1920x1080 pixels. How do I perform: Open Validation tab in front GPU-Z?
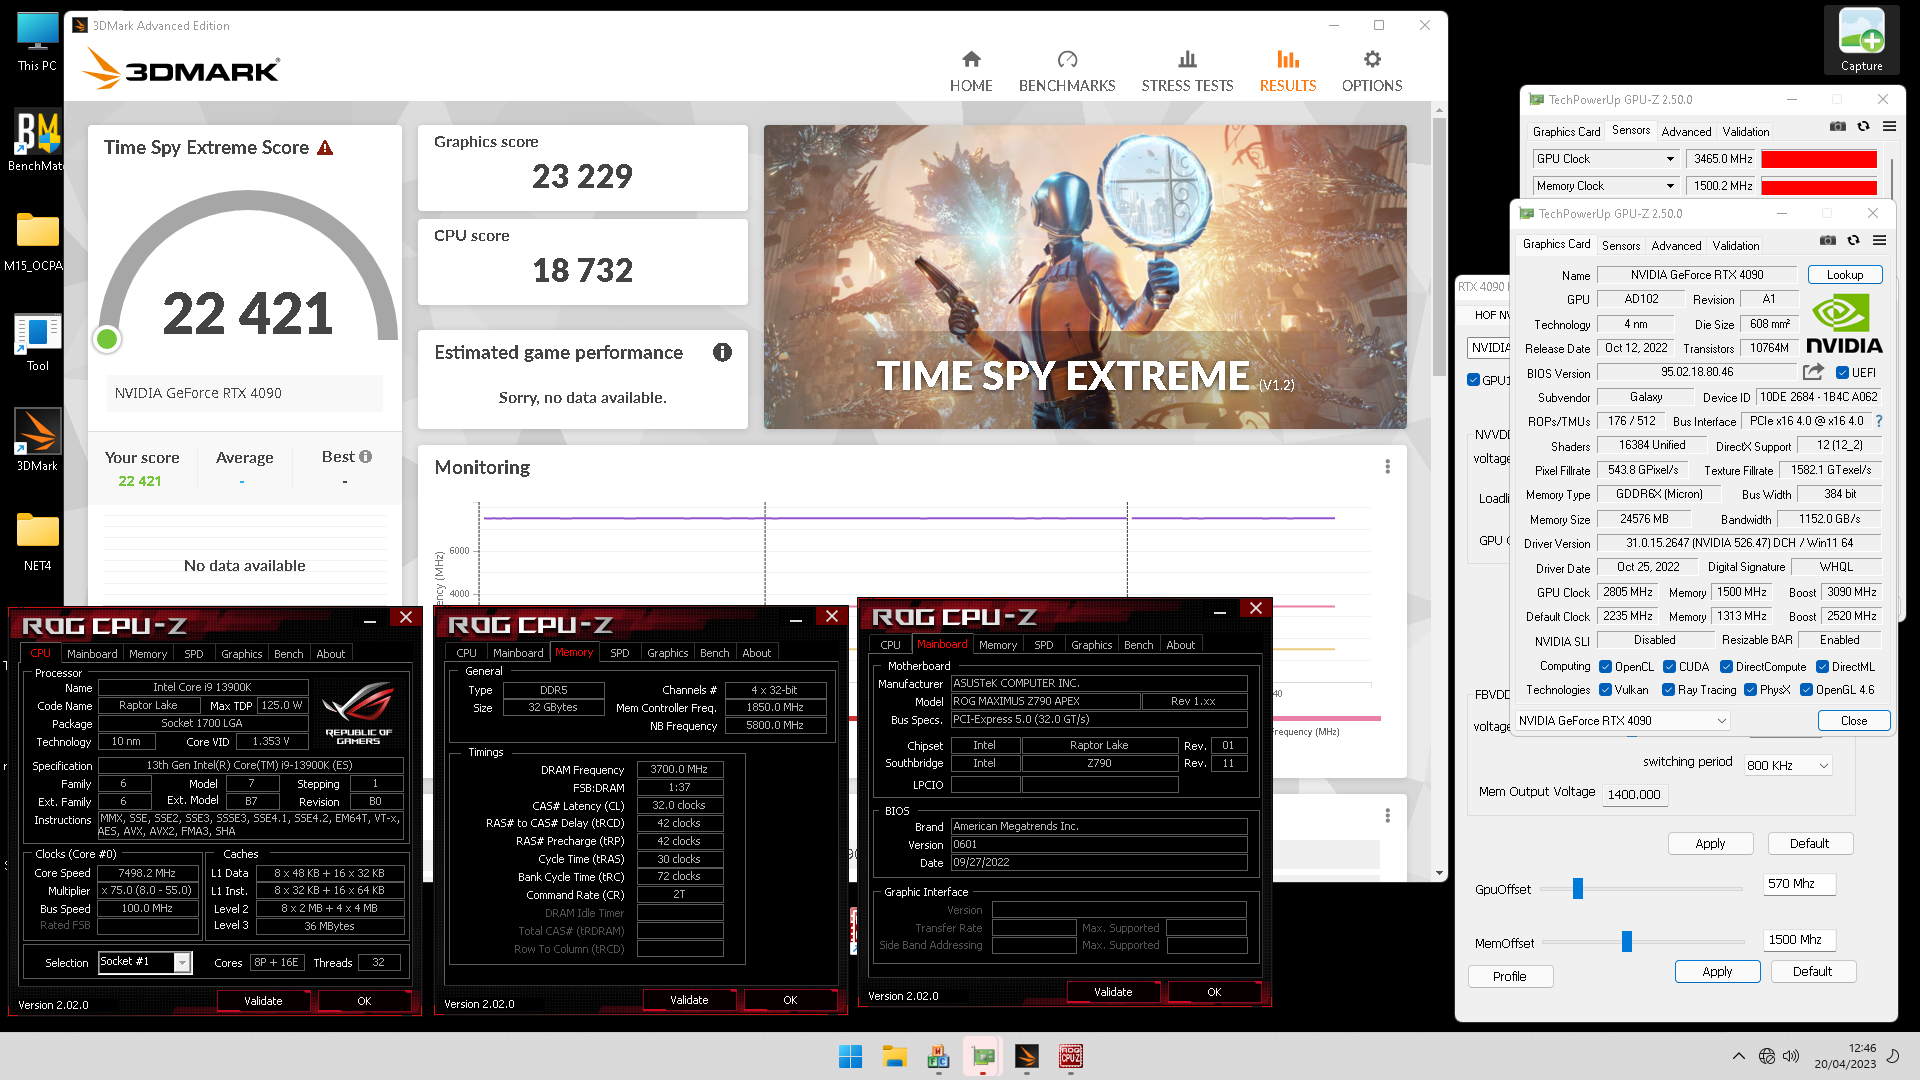(x=1735, y=245)
